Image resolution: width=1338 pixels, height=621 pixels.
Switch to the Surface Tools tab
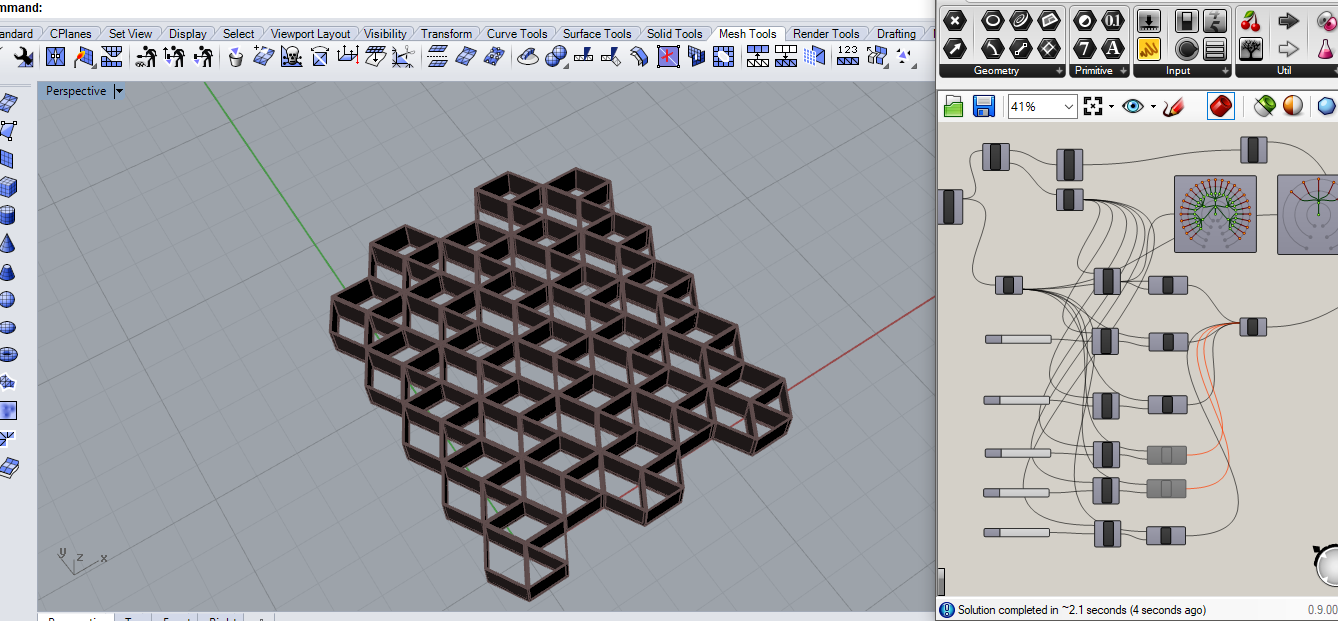[x=597, y=34]
